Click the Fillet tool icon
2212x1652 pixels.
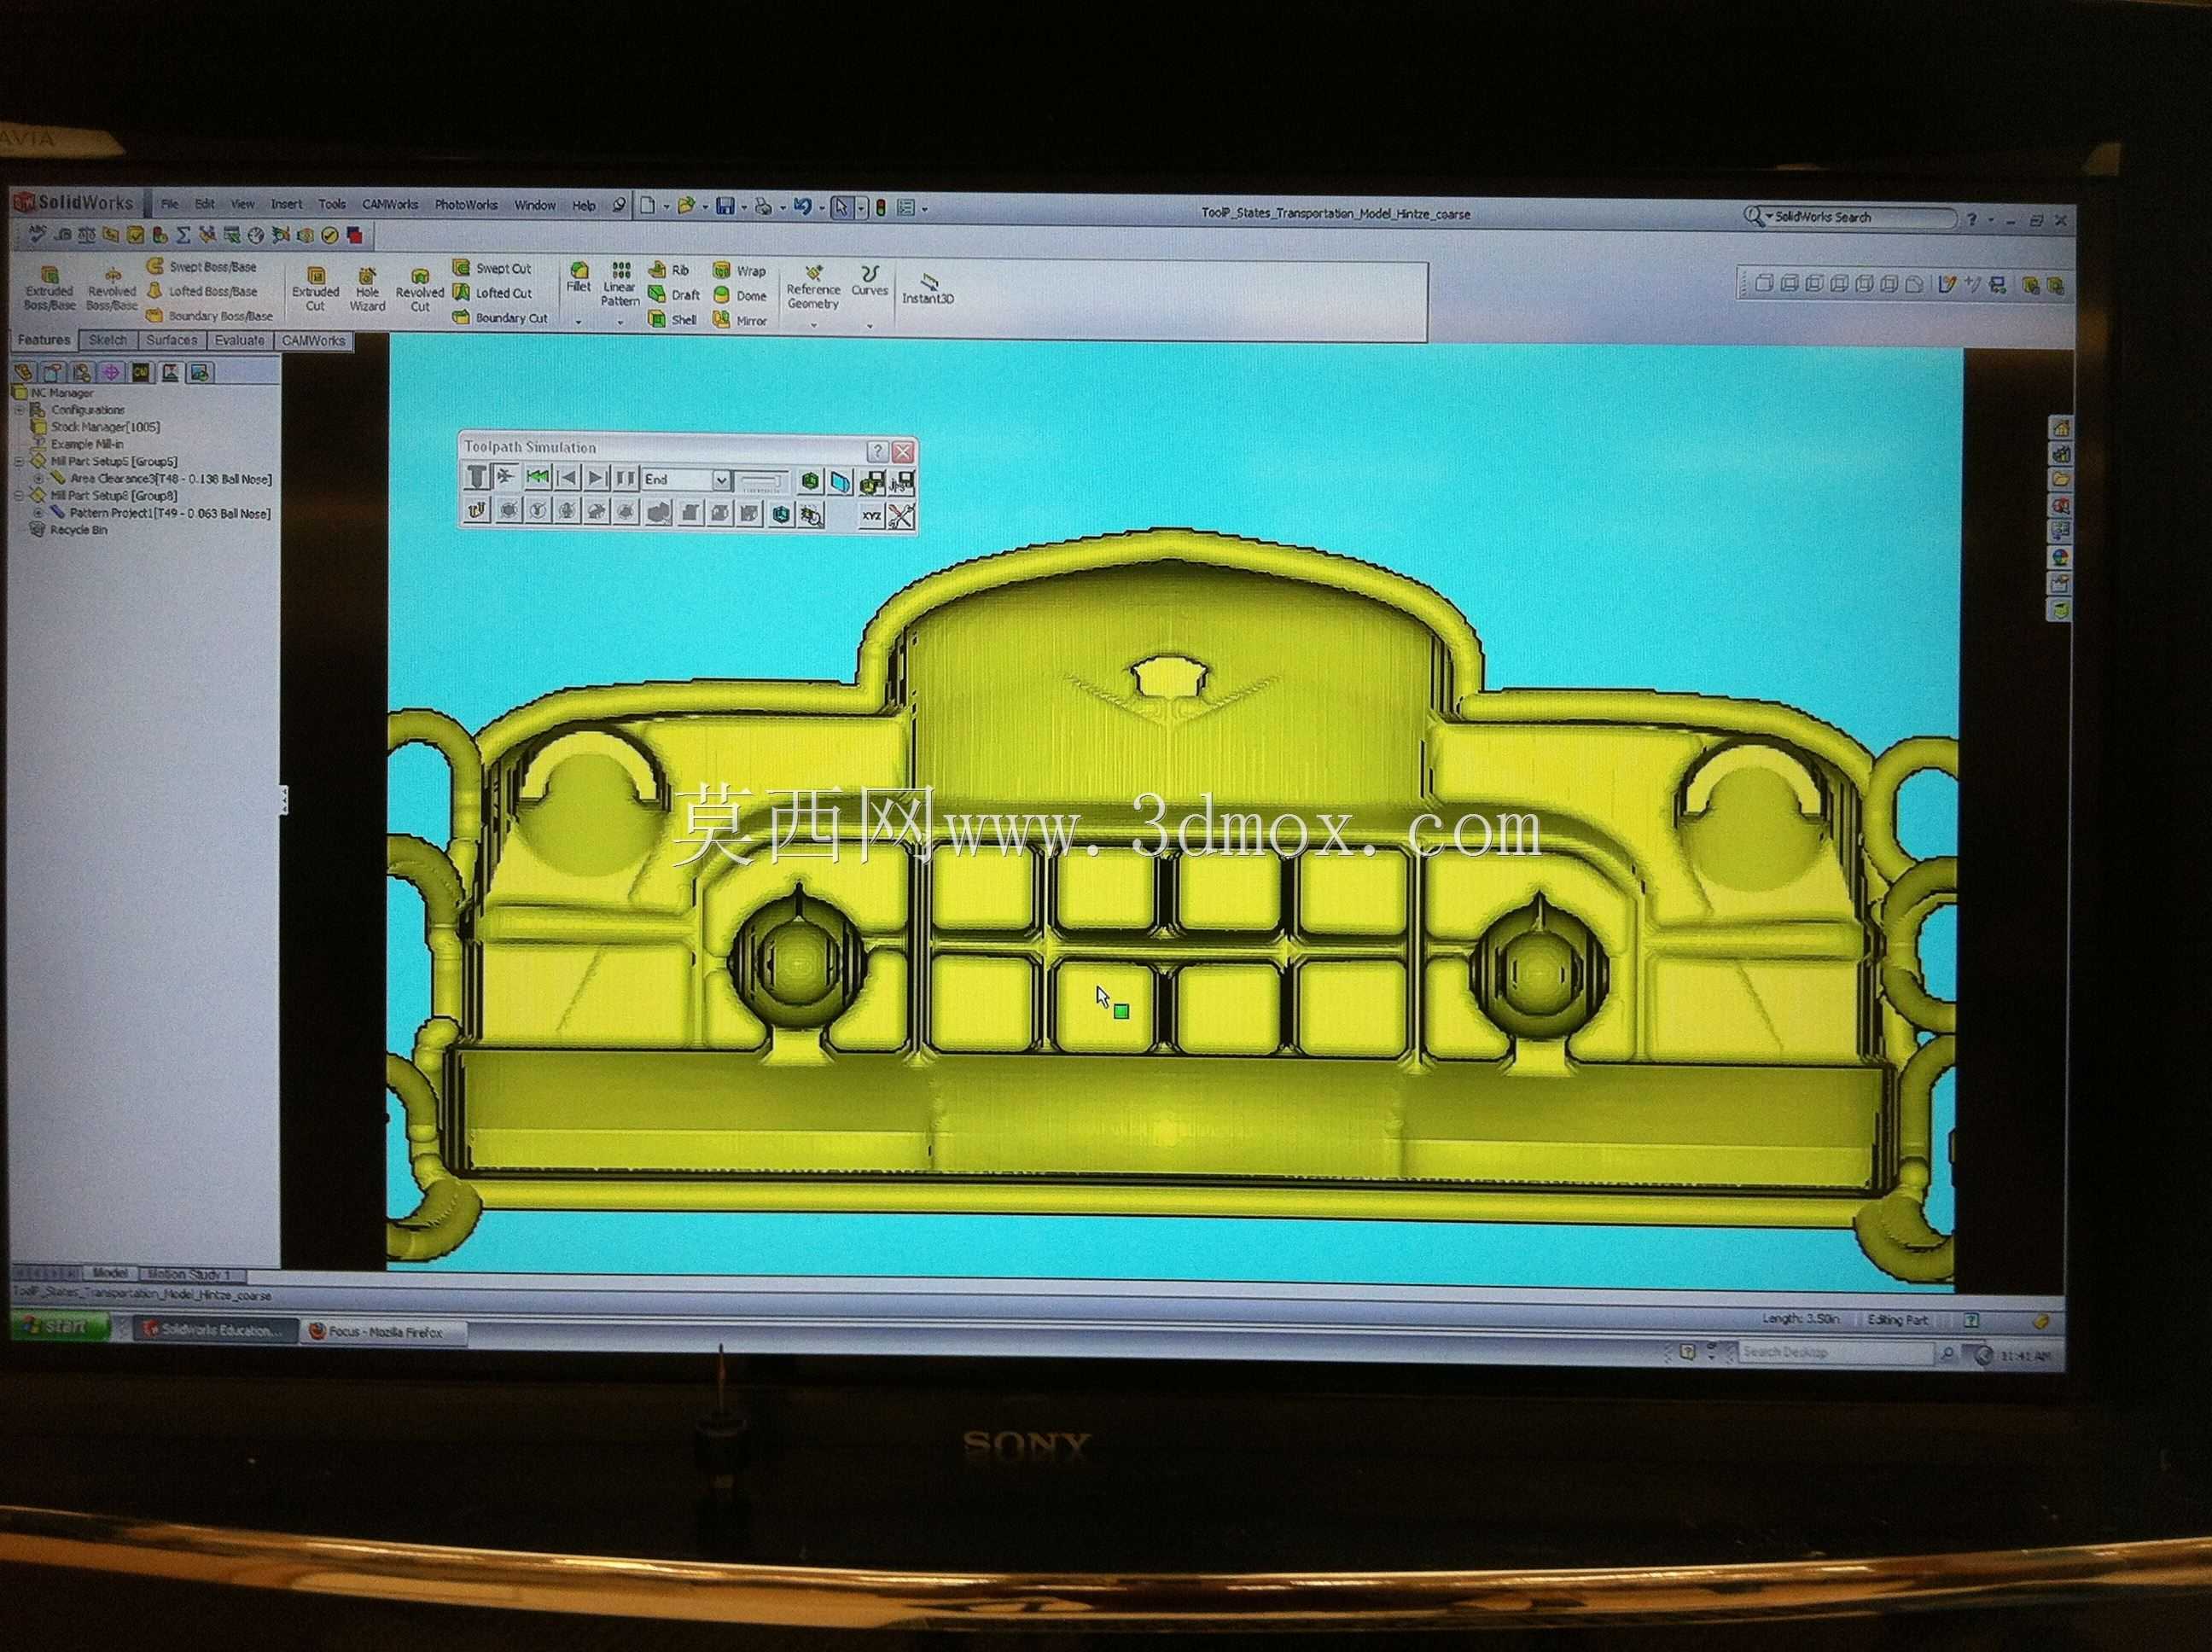578,278
